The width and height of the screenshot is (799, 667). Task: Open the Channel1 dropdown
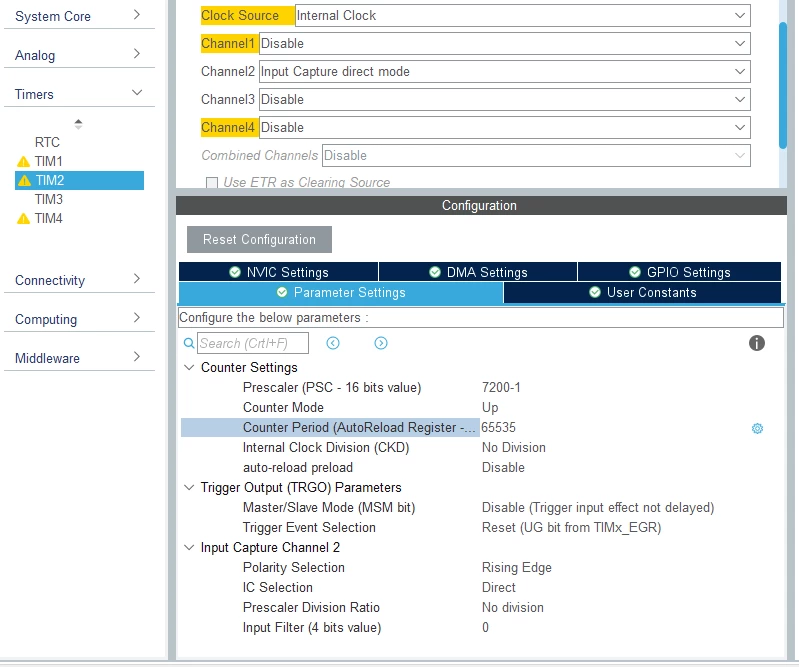[504, 43]
